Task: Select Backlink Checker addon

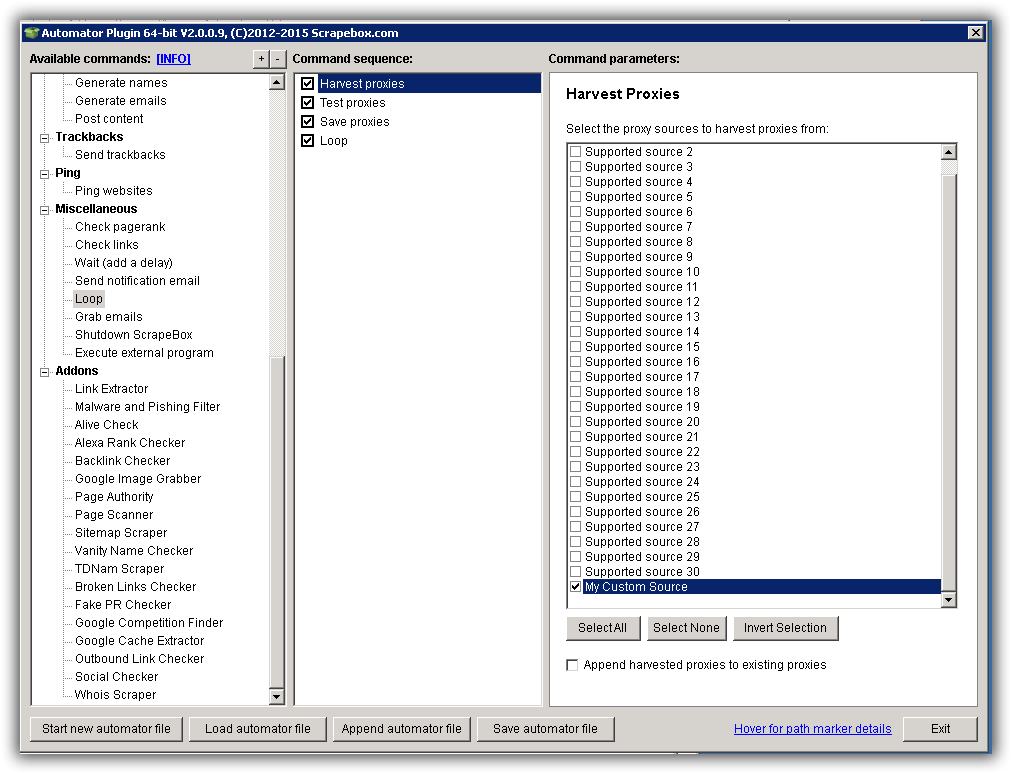Action: (123, 461)
